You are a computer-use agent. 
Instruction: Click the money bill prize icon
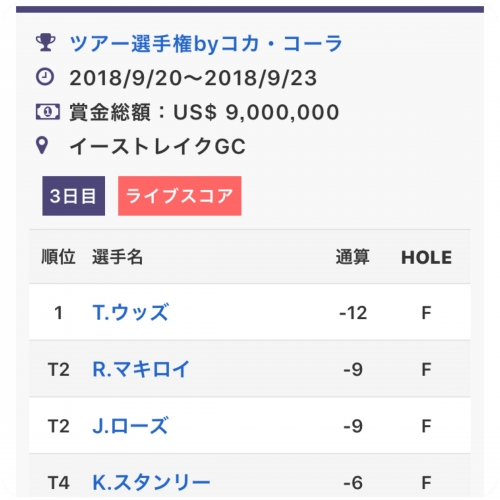pyautogui.click(x=48, y=111)
